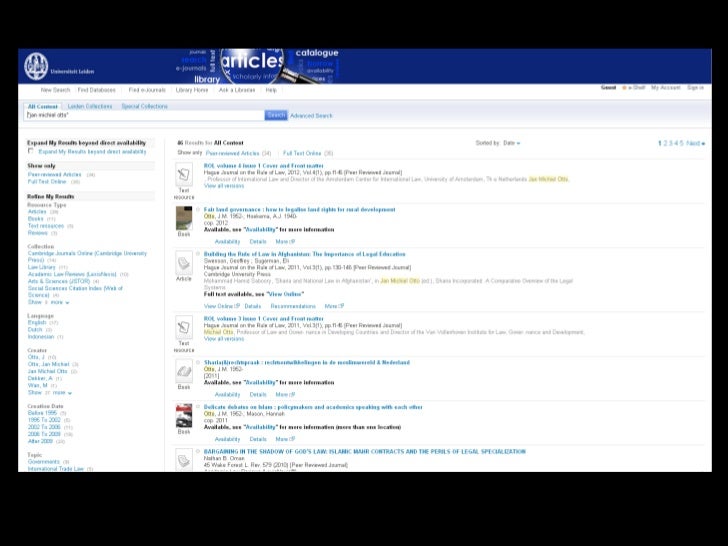Enable Expand My Results beyond direct availability checkbox
The width and height of the screenshot is (728, 546).
[x=31, y=151]
